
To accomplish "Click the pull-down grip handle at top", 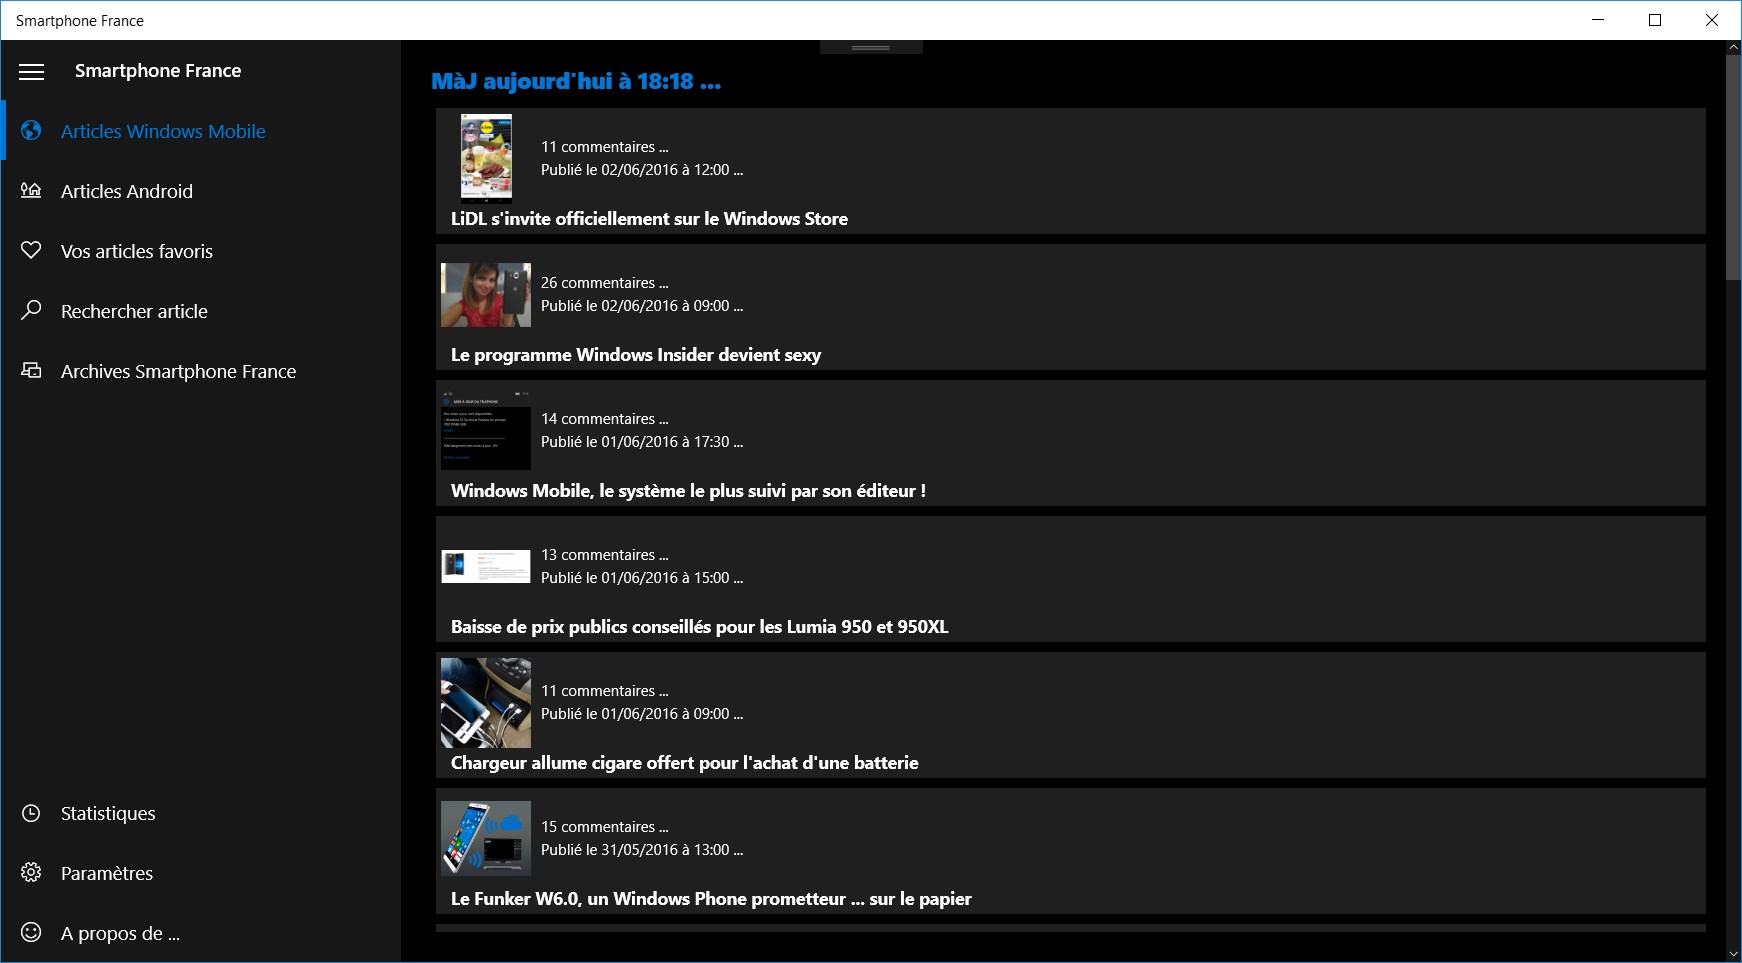I will (x=871, y=47).
